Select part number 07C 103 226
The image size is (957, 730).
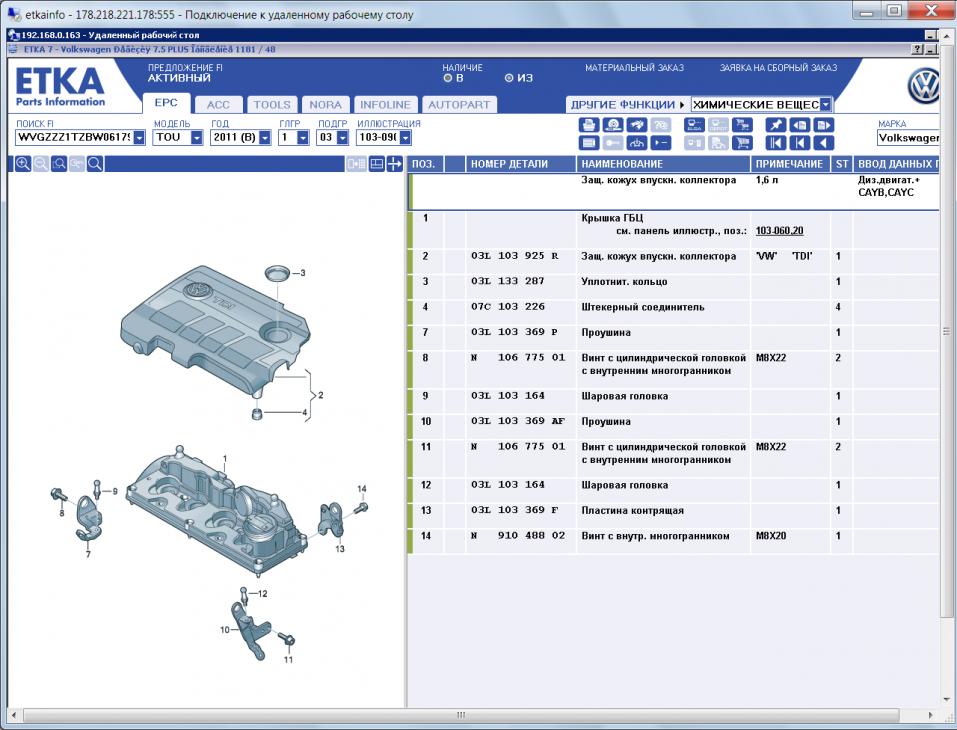507,307
